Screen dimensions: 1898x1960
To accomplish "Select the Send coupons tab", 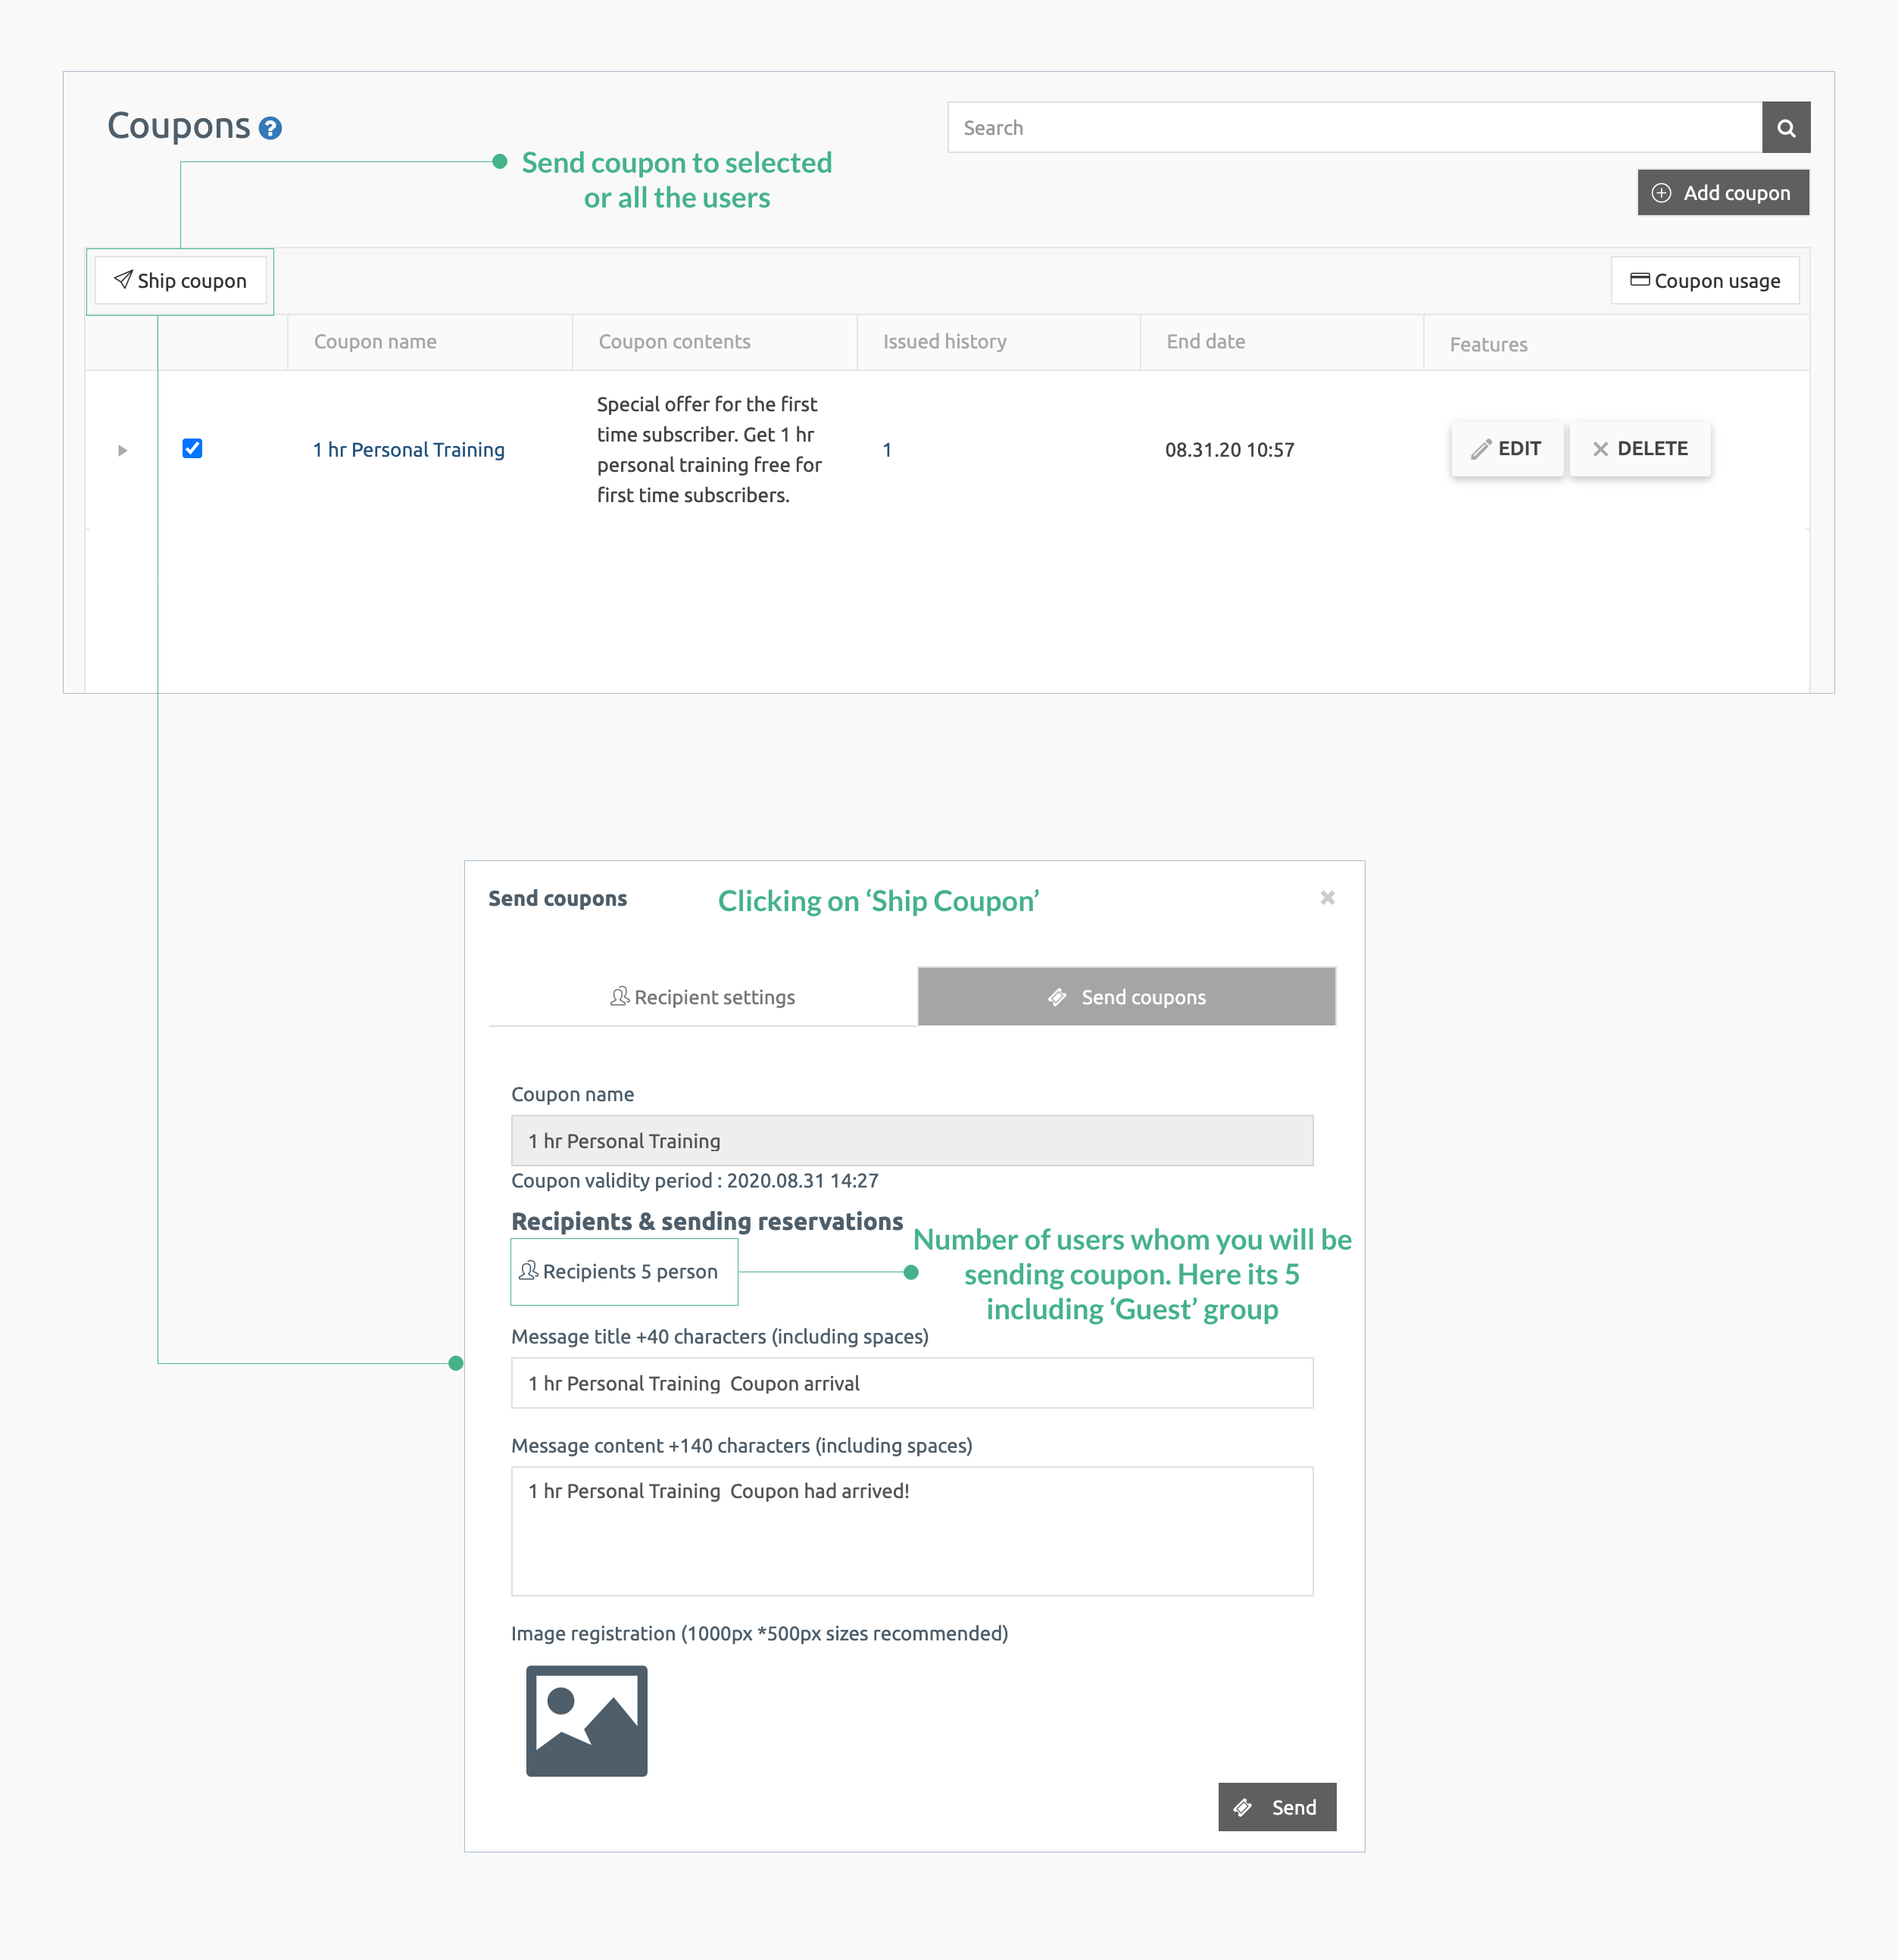I will click(1127, 996).
